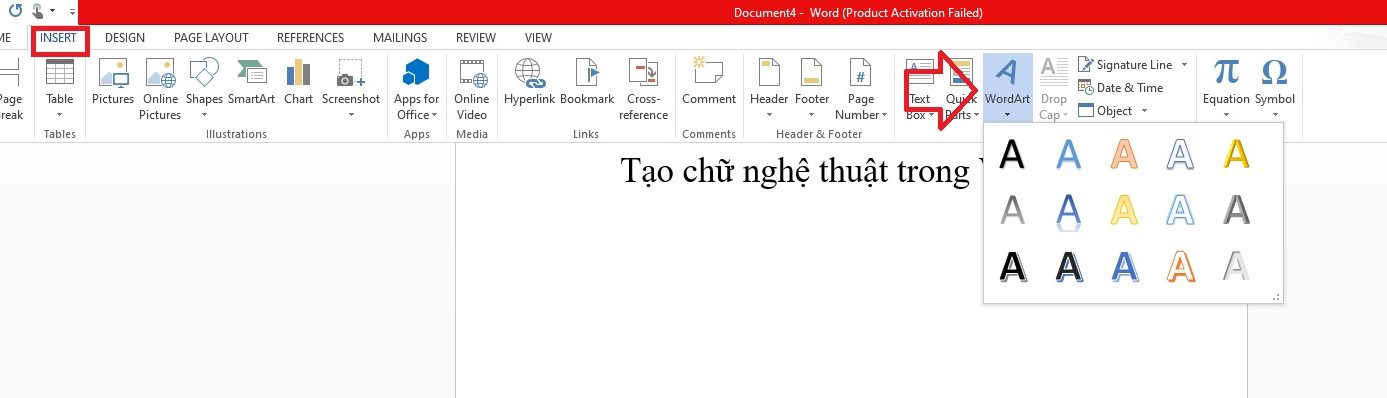The width and height of the screenshot is (1387, 398).
Task: Insert an Object
Action: pos(1106,111)
